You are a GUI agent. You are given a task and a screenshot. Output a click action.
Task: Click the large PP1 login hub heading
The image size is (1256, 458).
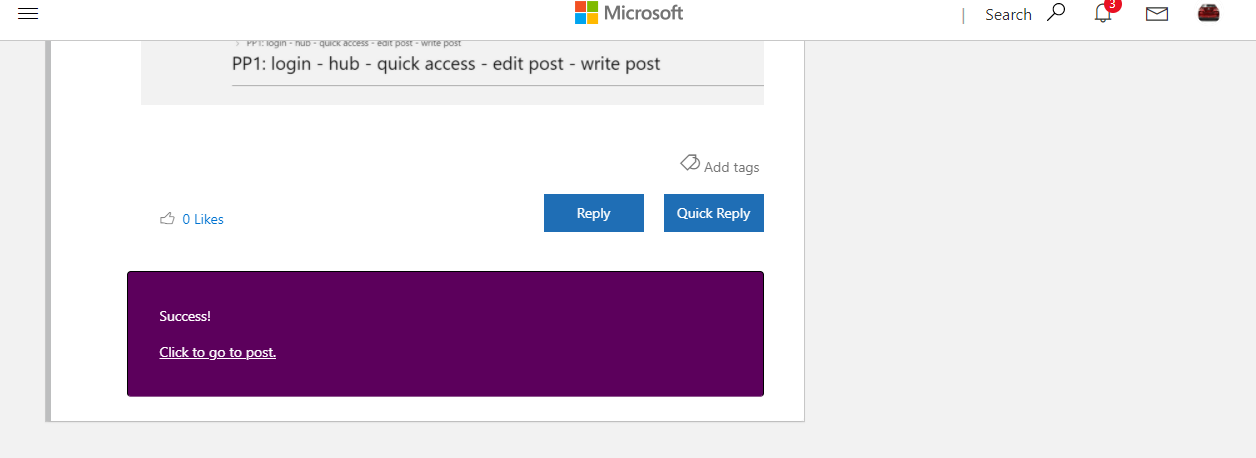pos(446,64)
